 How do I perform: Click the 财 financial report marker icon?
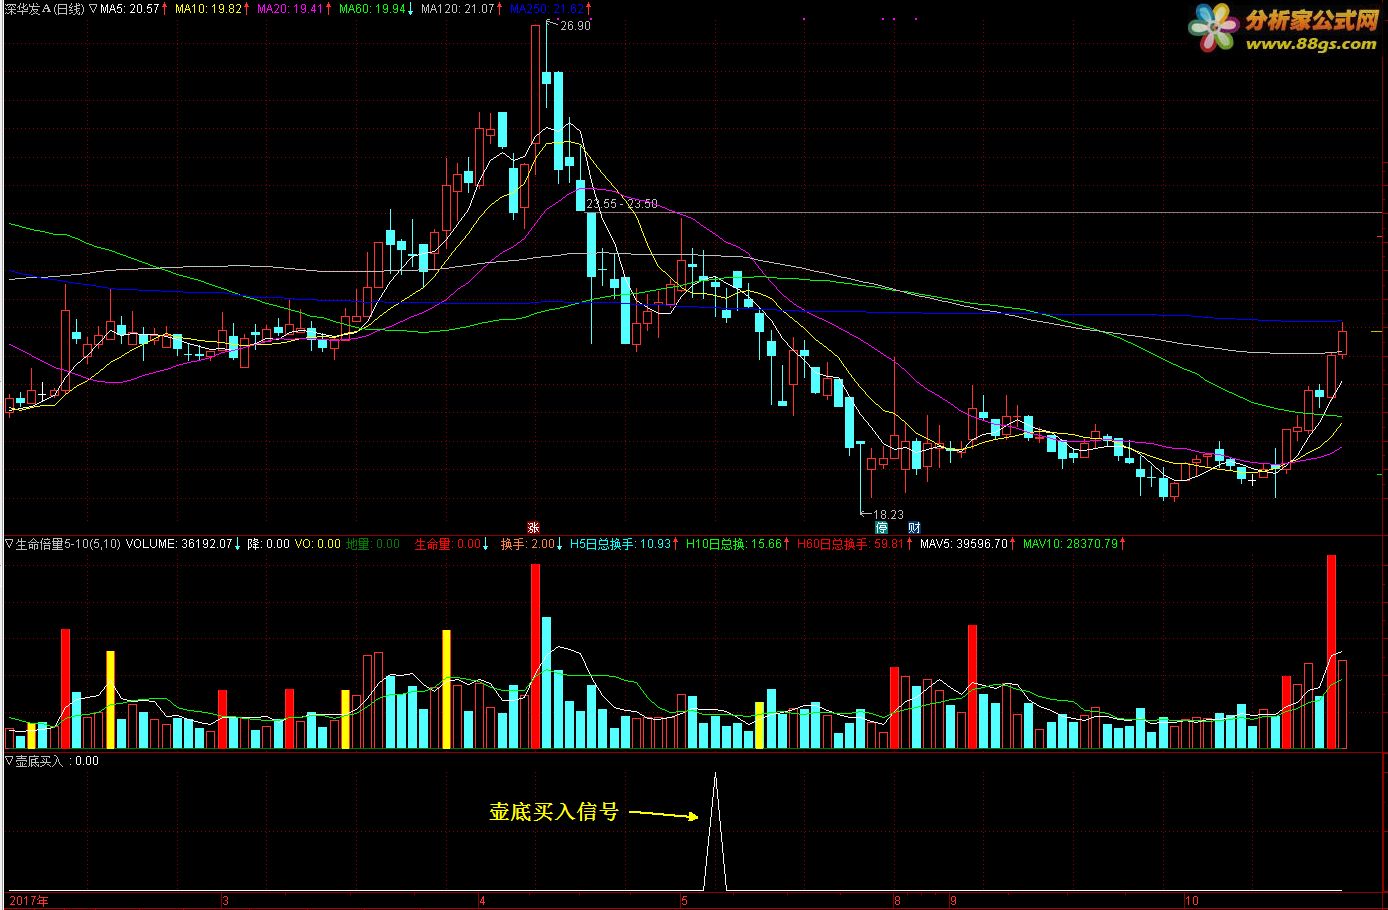coord(913,527)
